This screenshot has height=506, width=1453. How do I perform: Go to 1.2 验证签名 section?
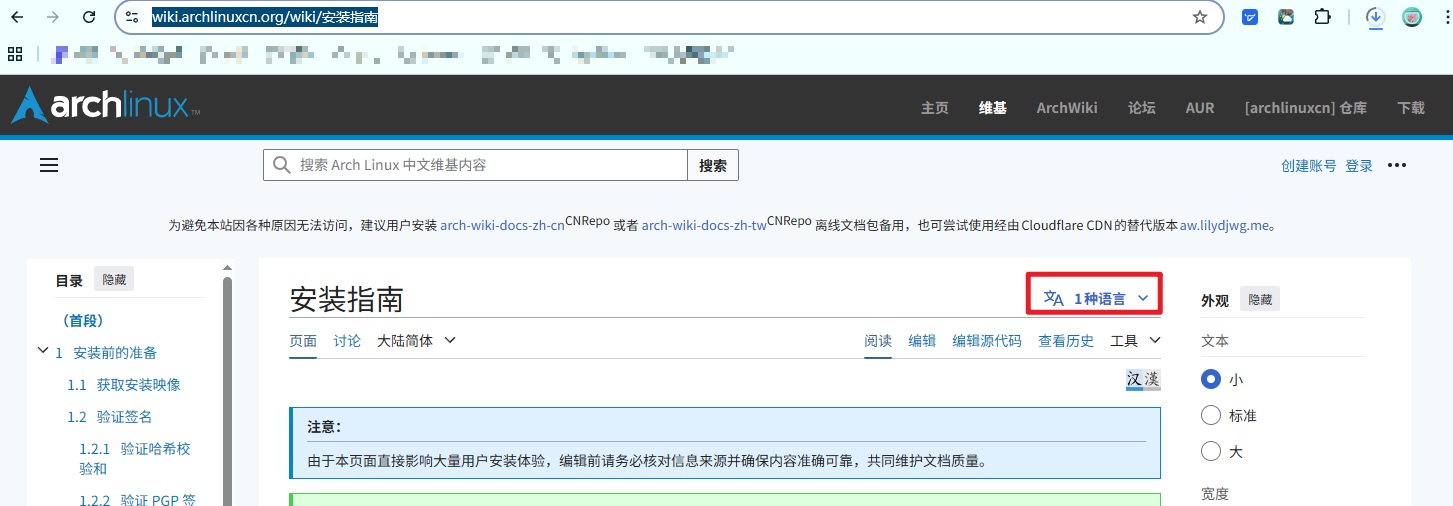(110, 417)
